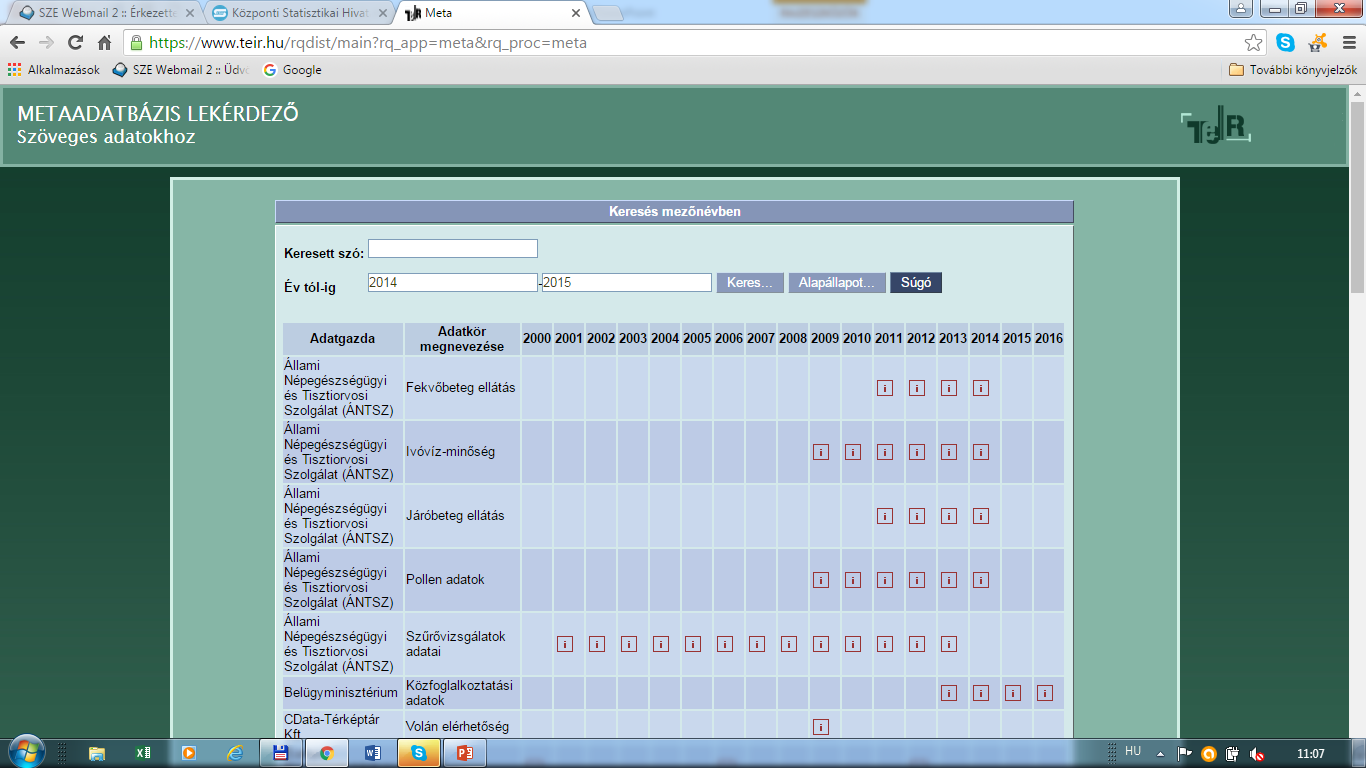Viewport: 1366px width, 768px height.
Task: Bookmark this page with the star icon
Action: 1253,43
